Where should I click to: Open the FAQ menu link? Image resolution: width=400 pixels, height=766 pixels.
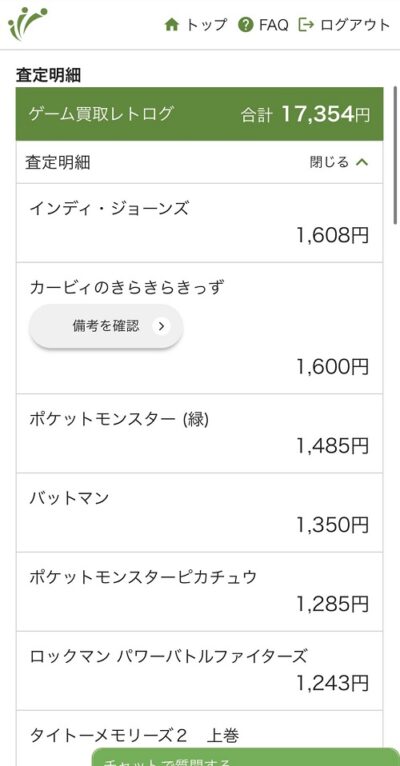point(264,24)
